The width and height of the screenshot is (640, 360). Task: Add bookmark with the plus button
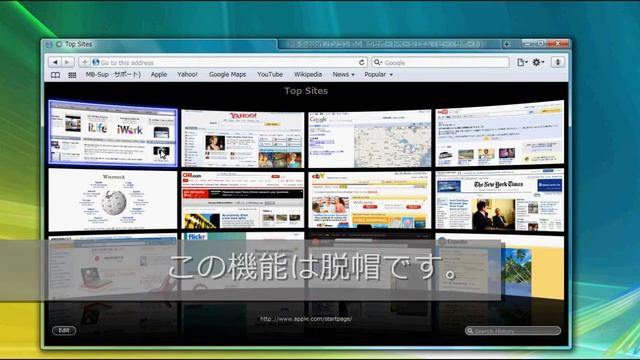[84, 62]
